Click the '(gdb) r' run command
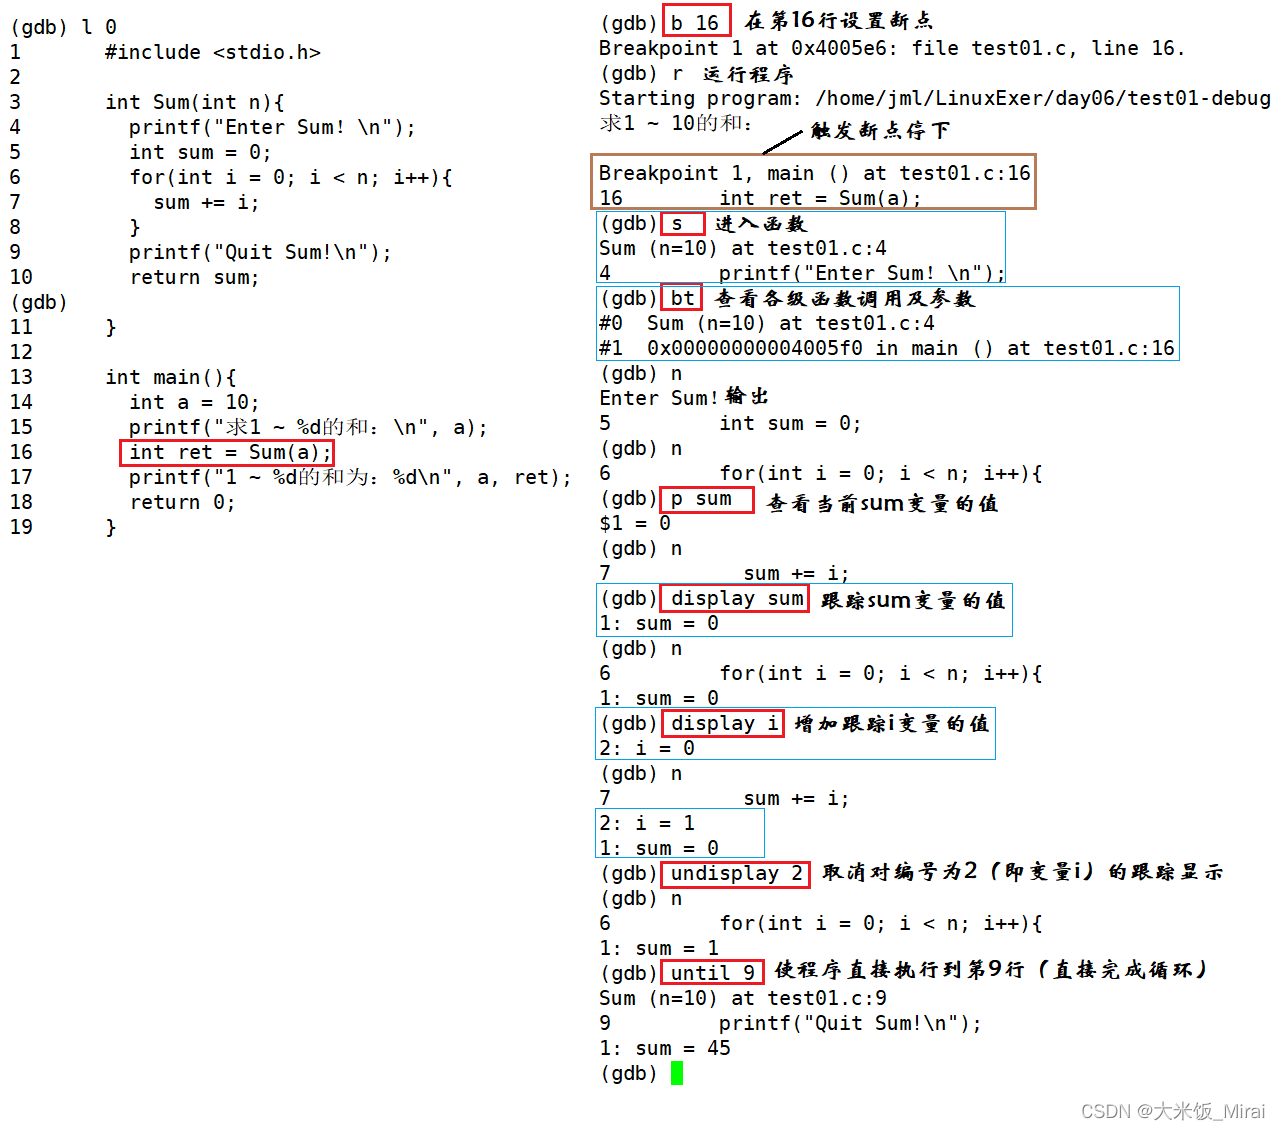Viewport: 1280px width, 1130px height. pyautogui.click(x=642, y=73)
